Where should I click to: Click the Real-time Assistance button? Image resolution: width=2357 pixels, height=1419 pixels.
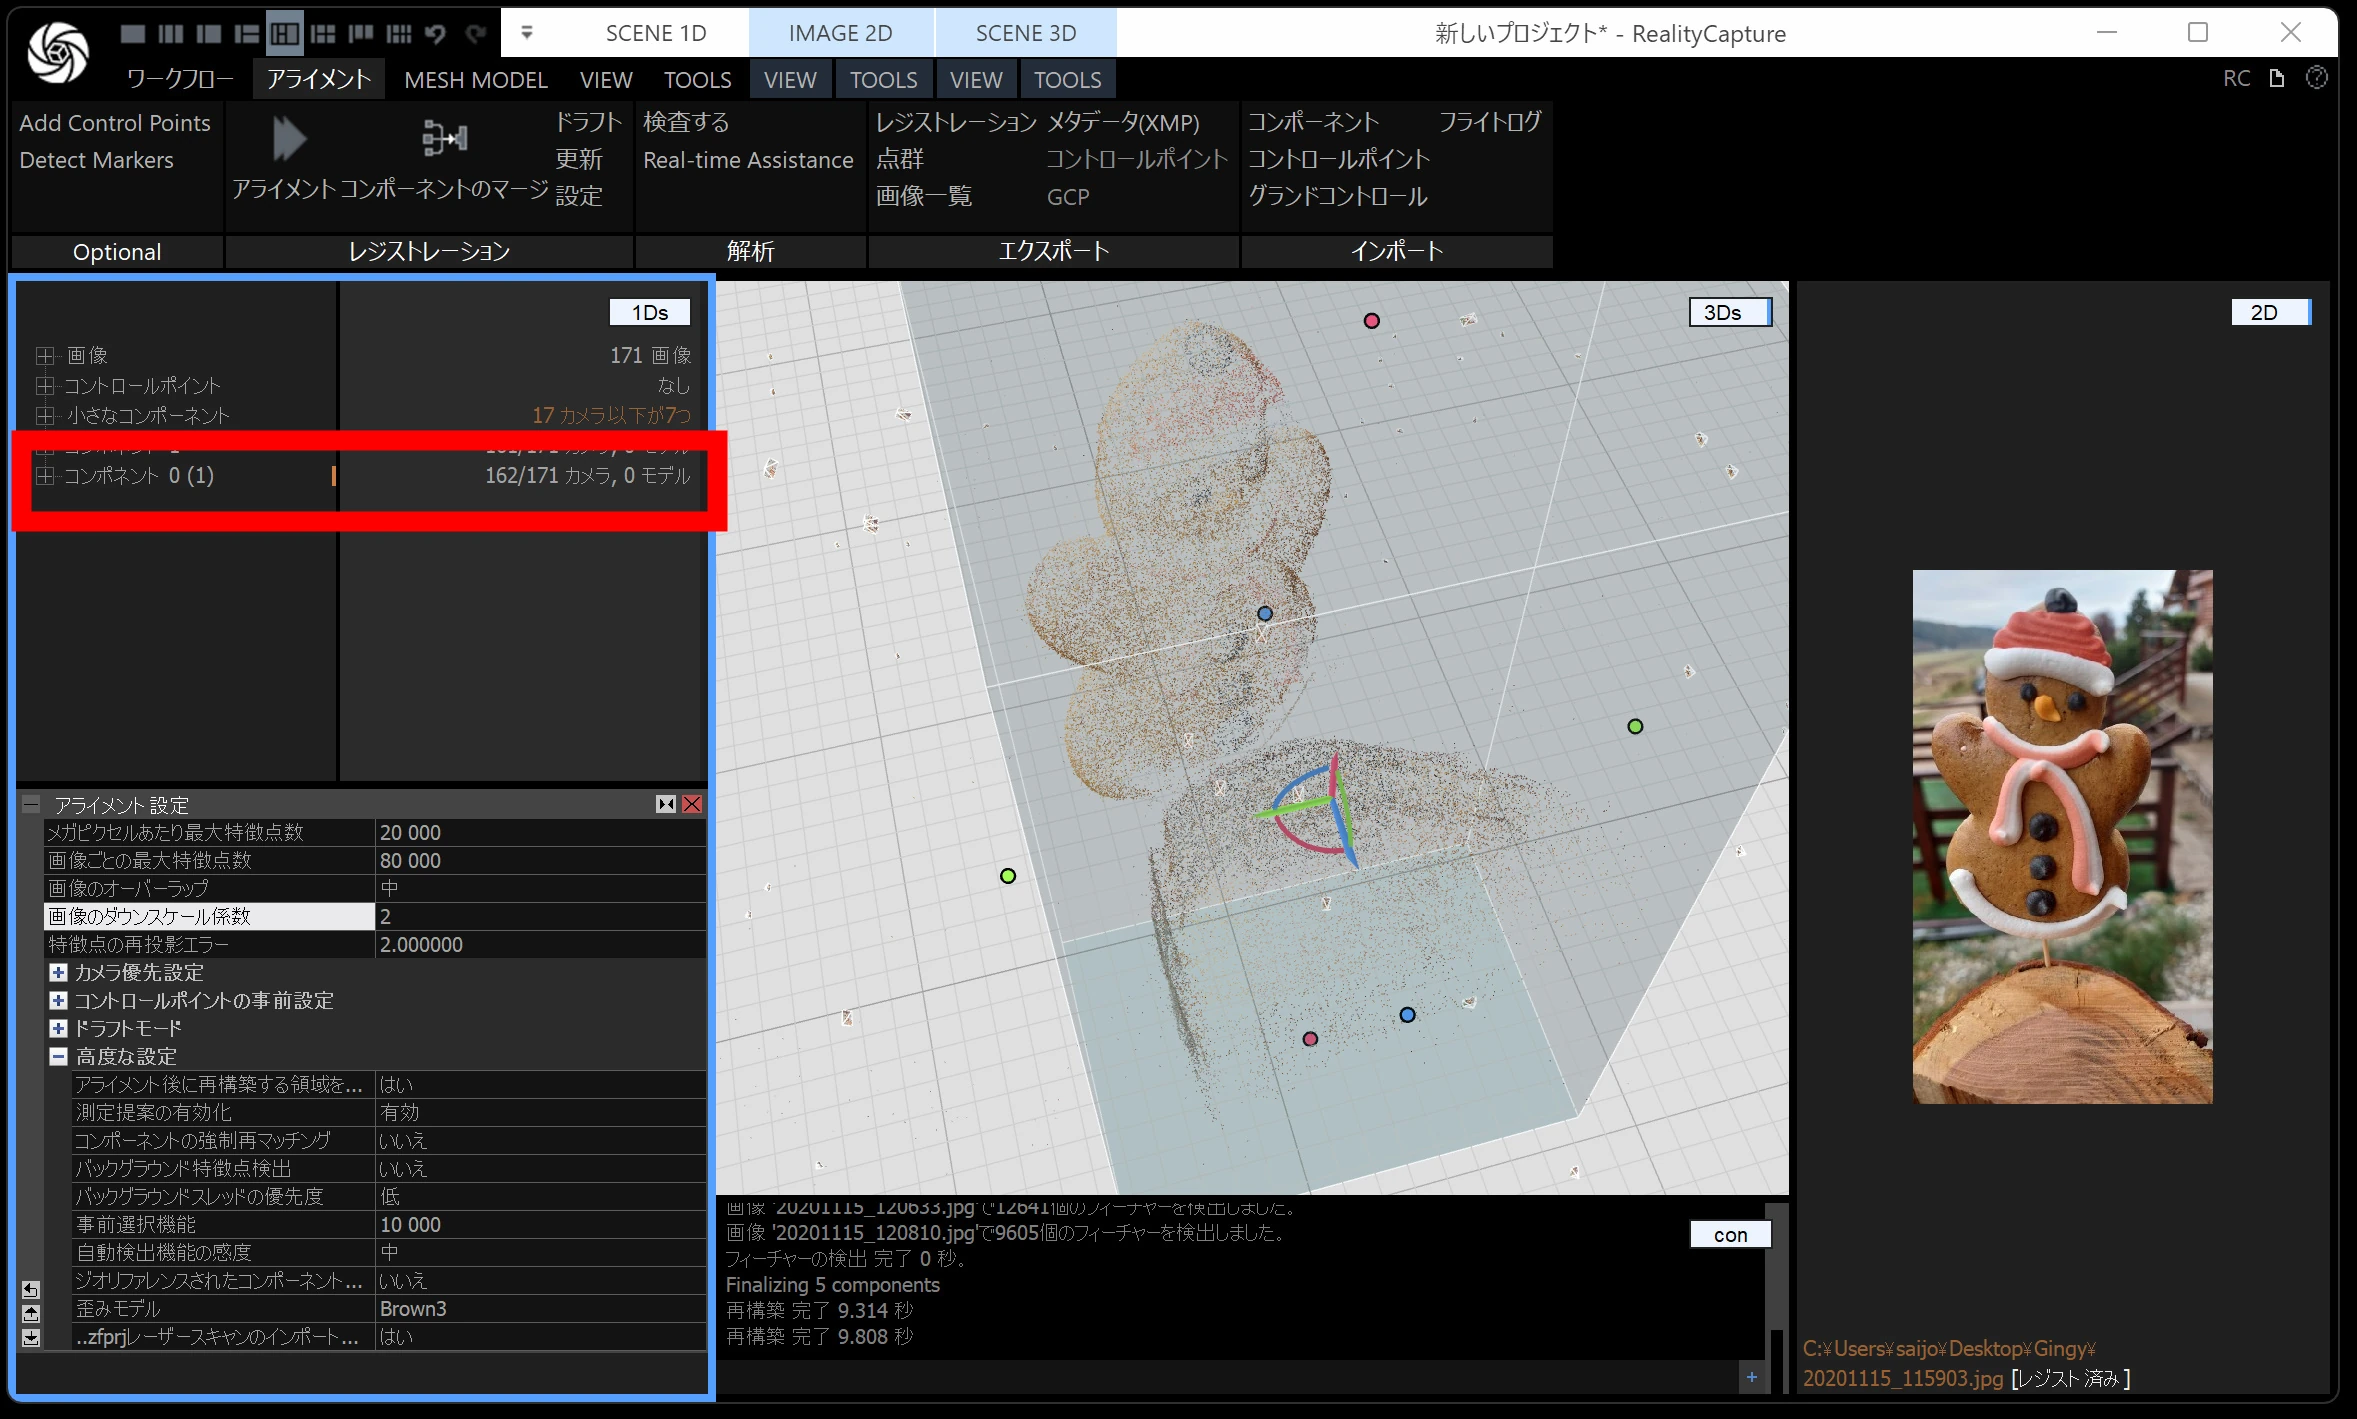(748, 160)
